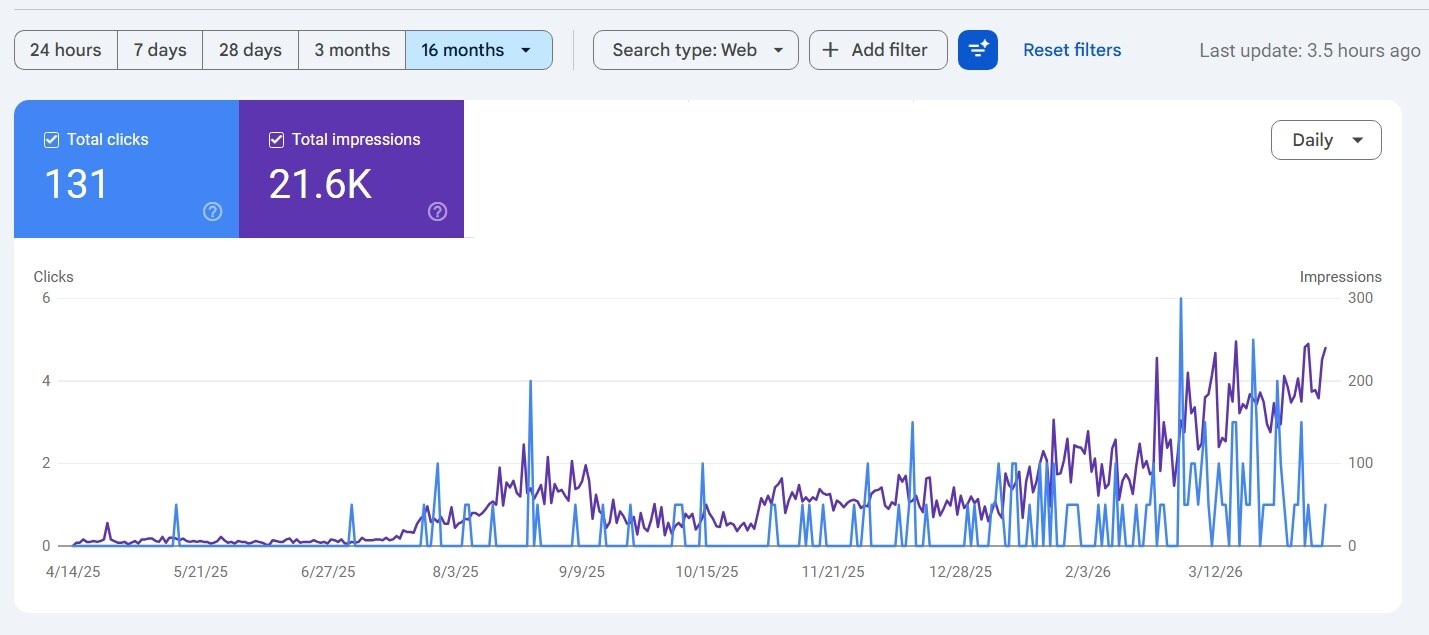Click the Reset filters link

pos(1072,49)
